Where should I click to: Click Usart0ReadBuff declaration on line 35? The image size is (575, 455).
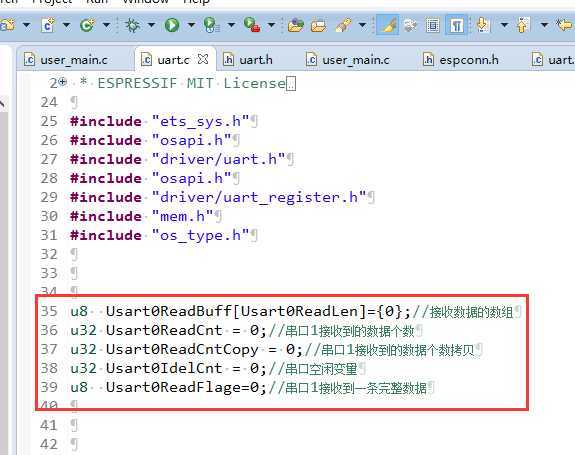(x=240, y=311)
